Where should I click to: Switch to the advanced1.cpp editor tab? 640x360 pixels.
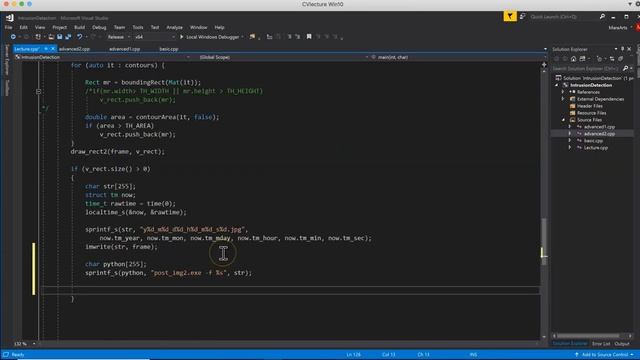click(x=124, y=49)
